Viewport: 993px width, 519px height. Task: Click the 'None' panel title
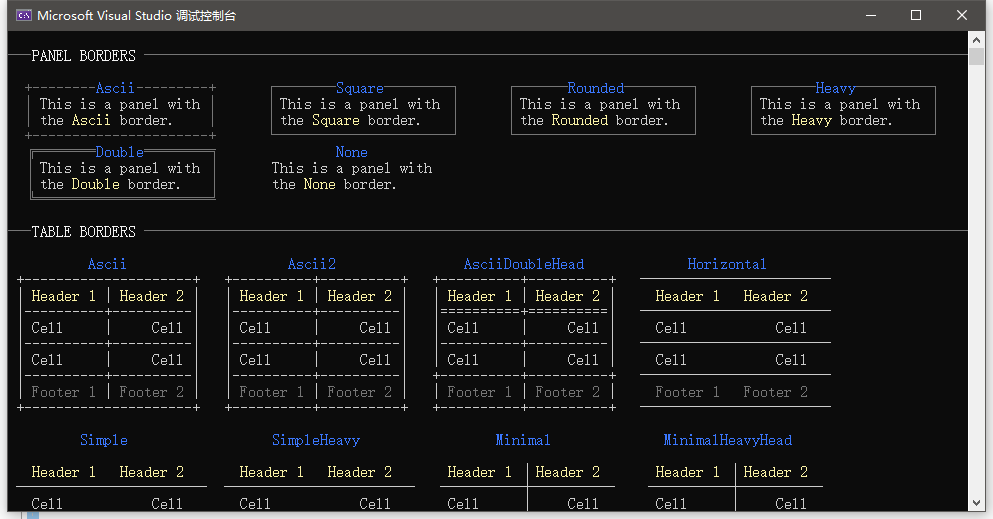coord(351,152)
